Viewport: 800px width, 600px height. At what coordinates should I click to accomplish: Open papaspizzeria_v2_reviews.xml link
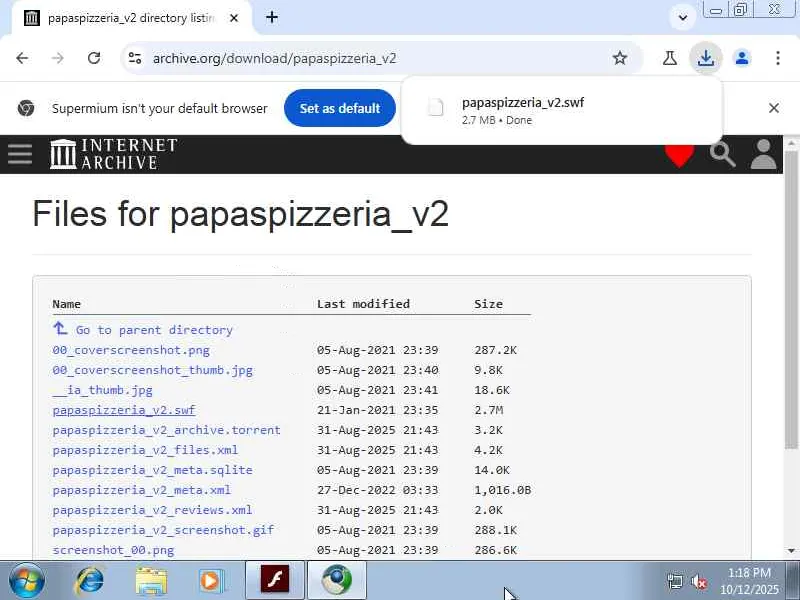152,510
